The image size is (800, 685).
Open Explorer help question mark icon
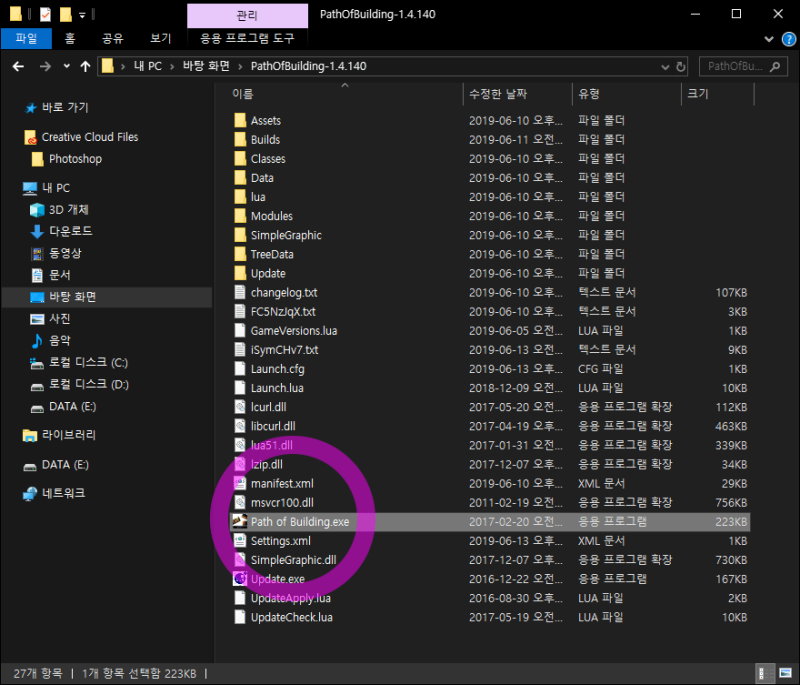tap(789, 39)
